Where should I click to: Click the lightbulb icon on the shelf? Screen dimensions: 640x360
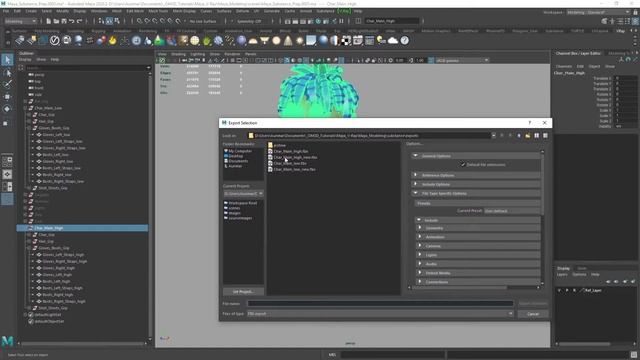[x=381, y=40]
